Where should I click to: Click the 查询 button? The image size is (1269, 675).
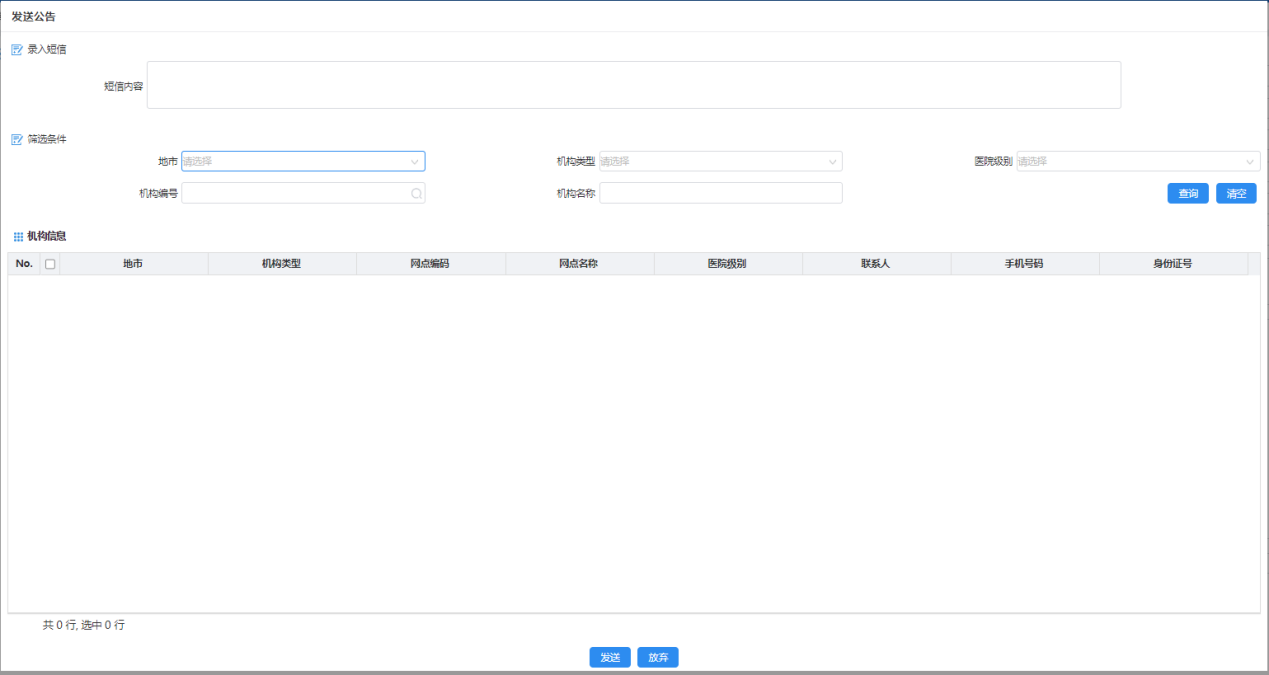1188,194
